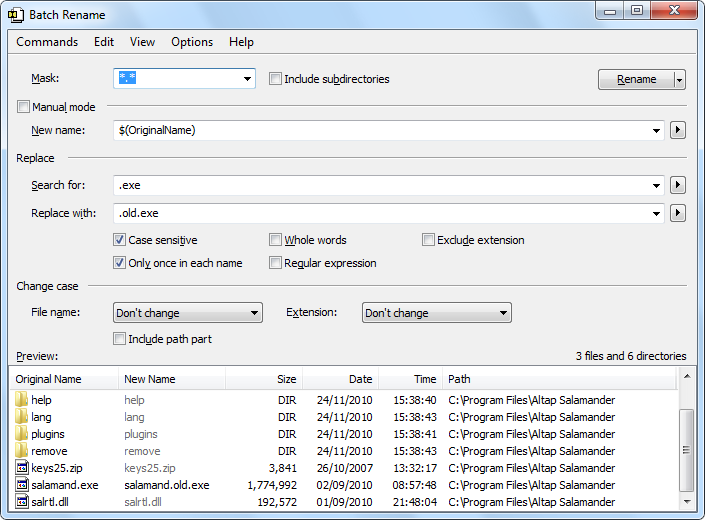
Task: Click the keys25.zip file icon
Action: [x=22, y=468]
